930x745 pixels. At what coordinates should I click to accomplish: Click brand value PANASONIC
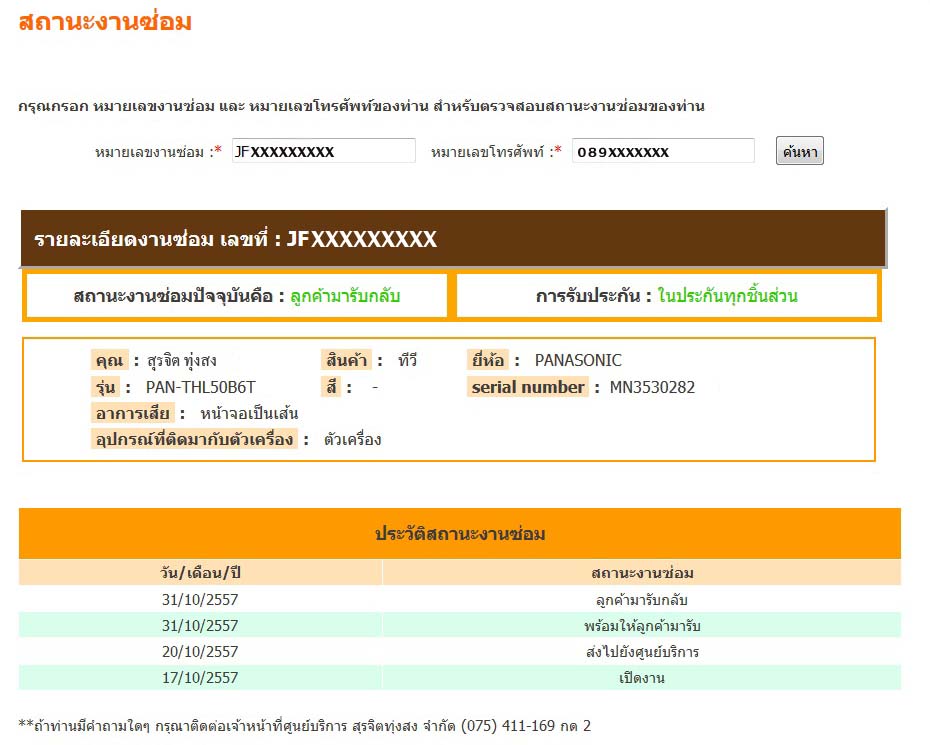coord(578,360)
